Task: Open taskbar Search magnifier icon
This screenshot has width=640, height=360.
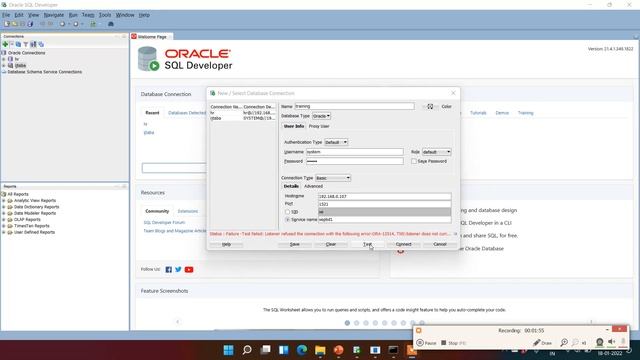Action: click(x=247, y=350)
